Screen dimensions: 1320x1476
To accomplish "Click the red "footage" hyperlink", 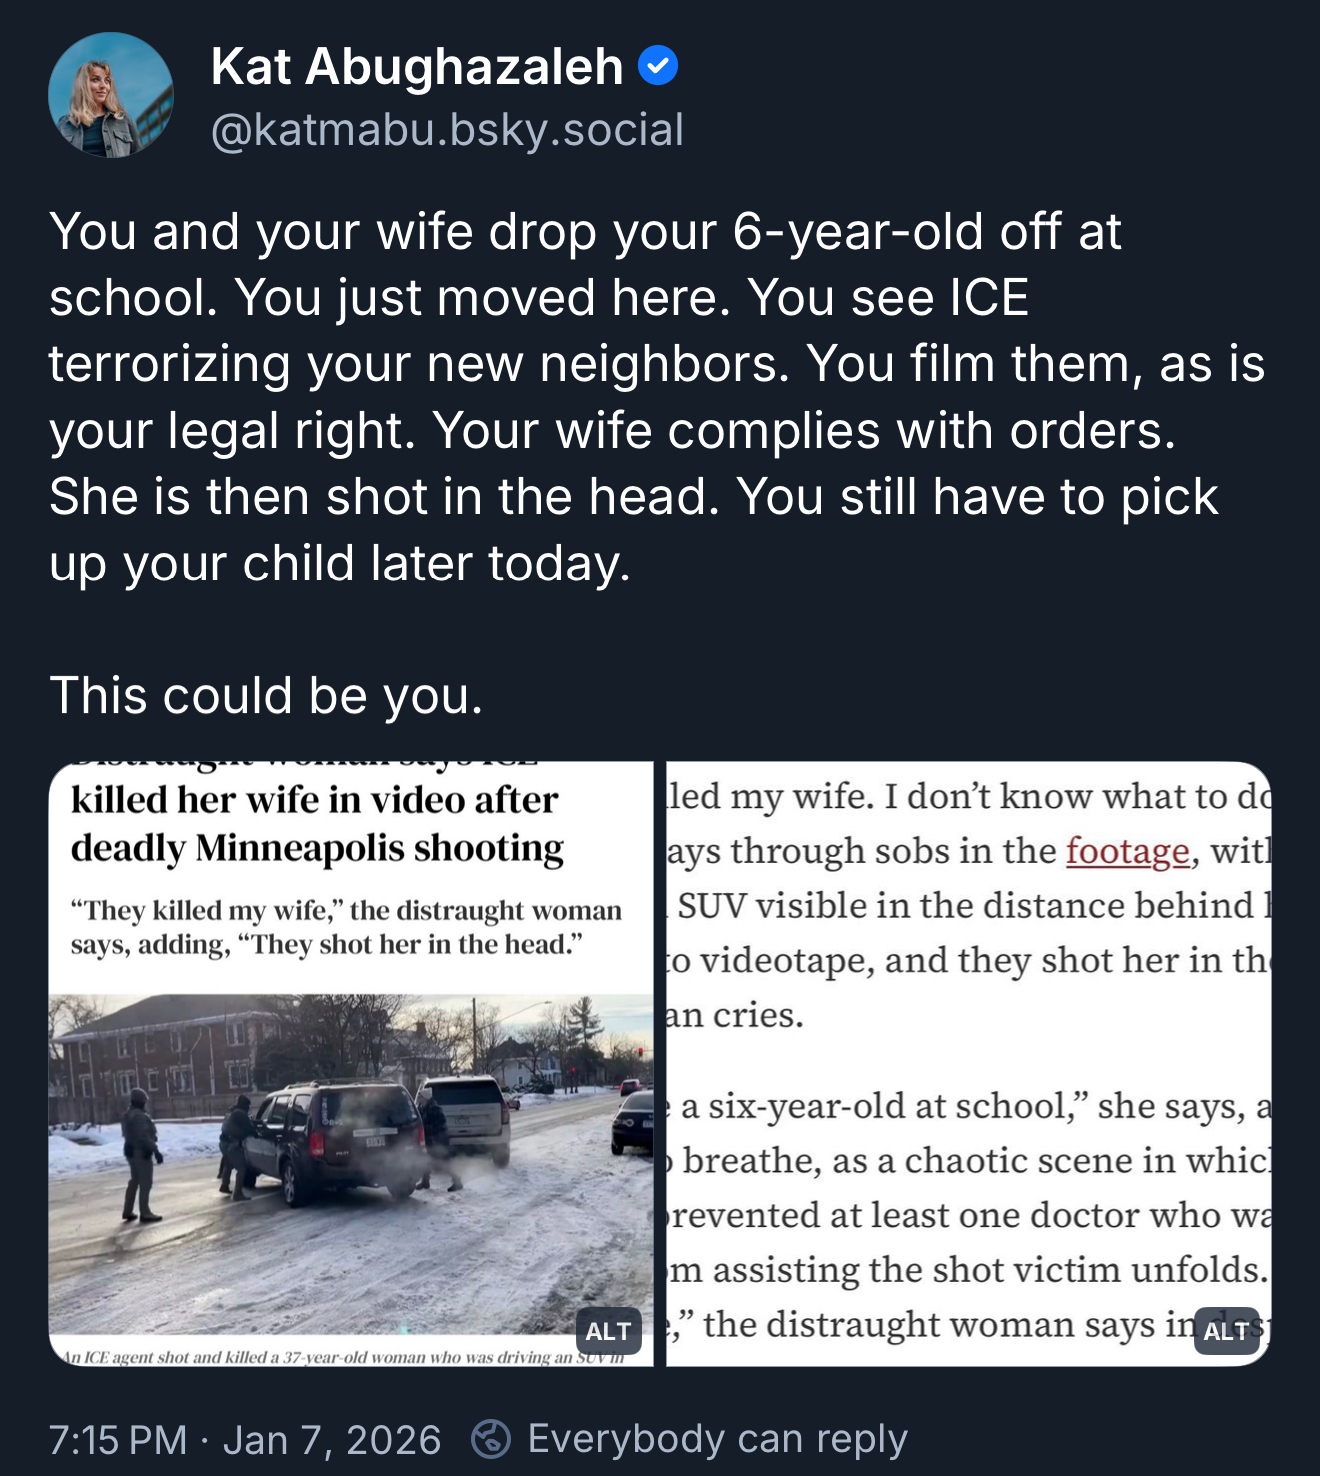I will click(x=1127, y=851).
